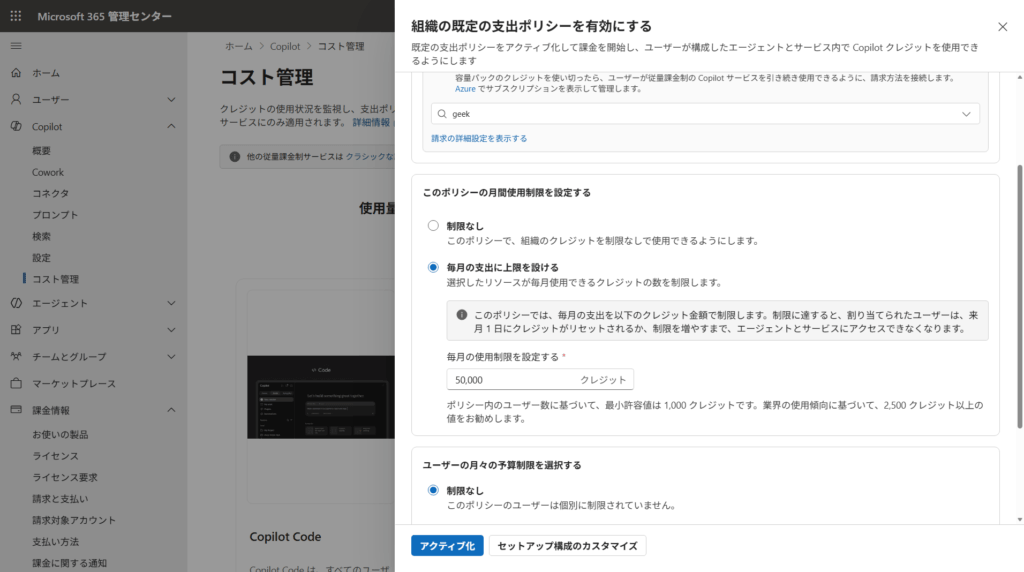
Task: Open 設定 under Copilot
Action: (41, 258)
